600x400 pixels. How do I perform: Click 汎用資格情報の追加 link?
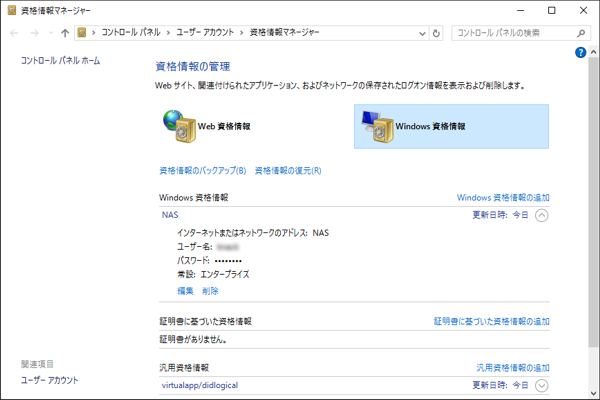[513, 368]
